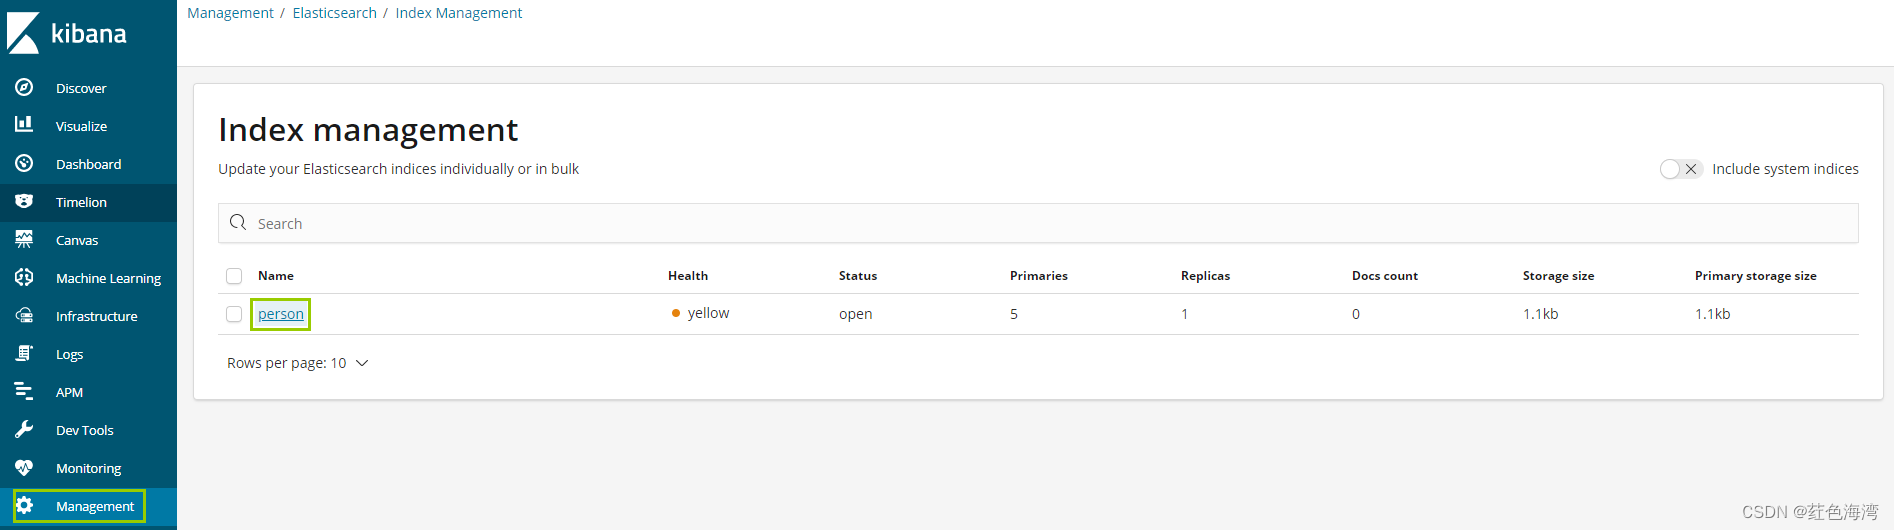Open Logs via document icon
This screenshot has height=530, width=1894.
(x=24, y=353)
